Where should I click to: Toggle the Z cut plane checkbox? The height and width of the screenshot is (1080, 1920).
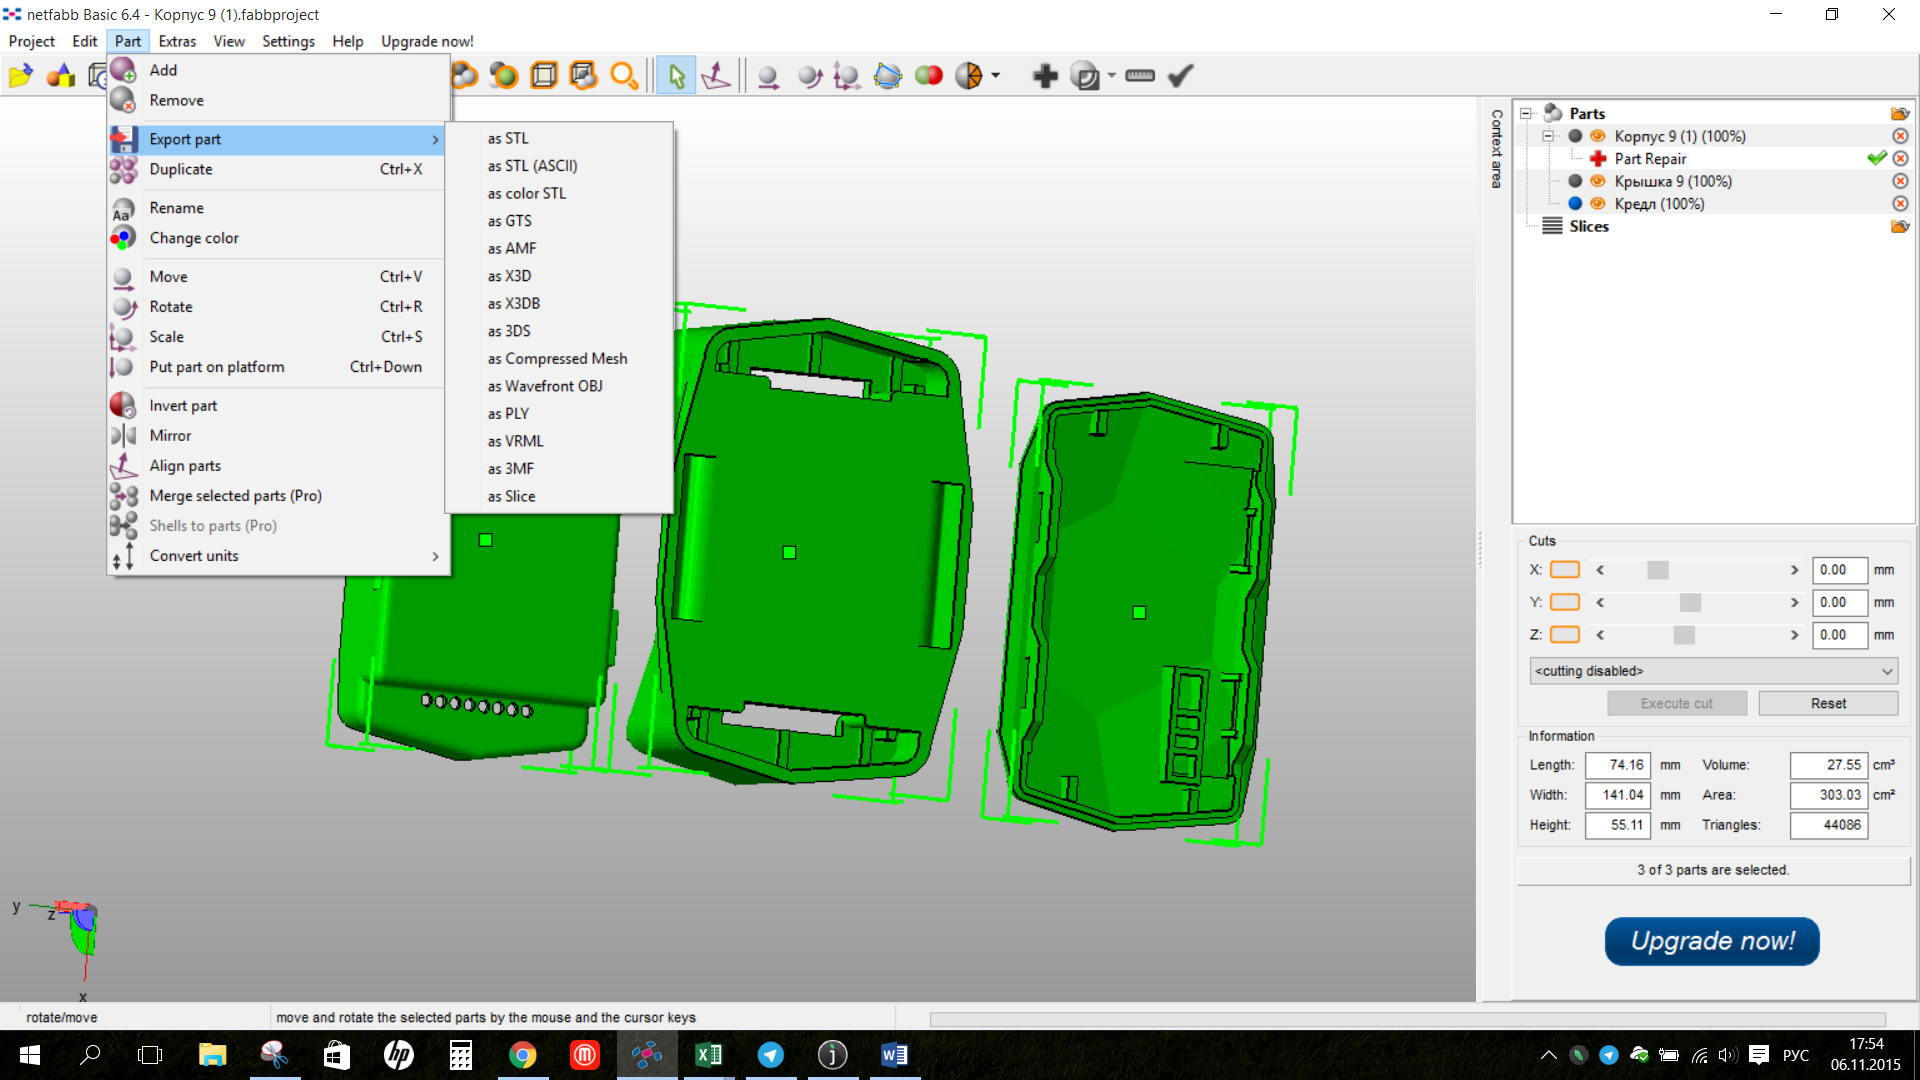point(1564,635)
